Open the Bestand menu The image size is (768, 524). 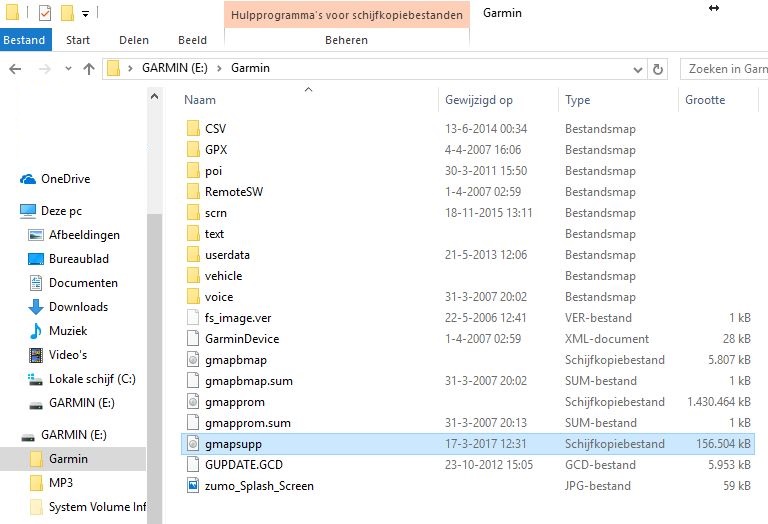tap(24, 40)
